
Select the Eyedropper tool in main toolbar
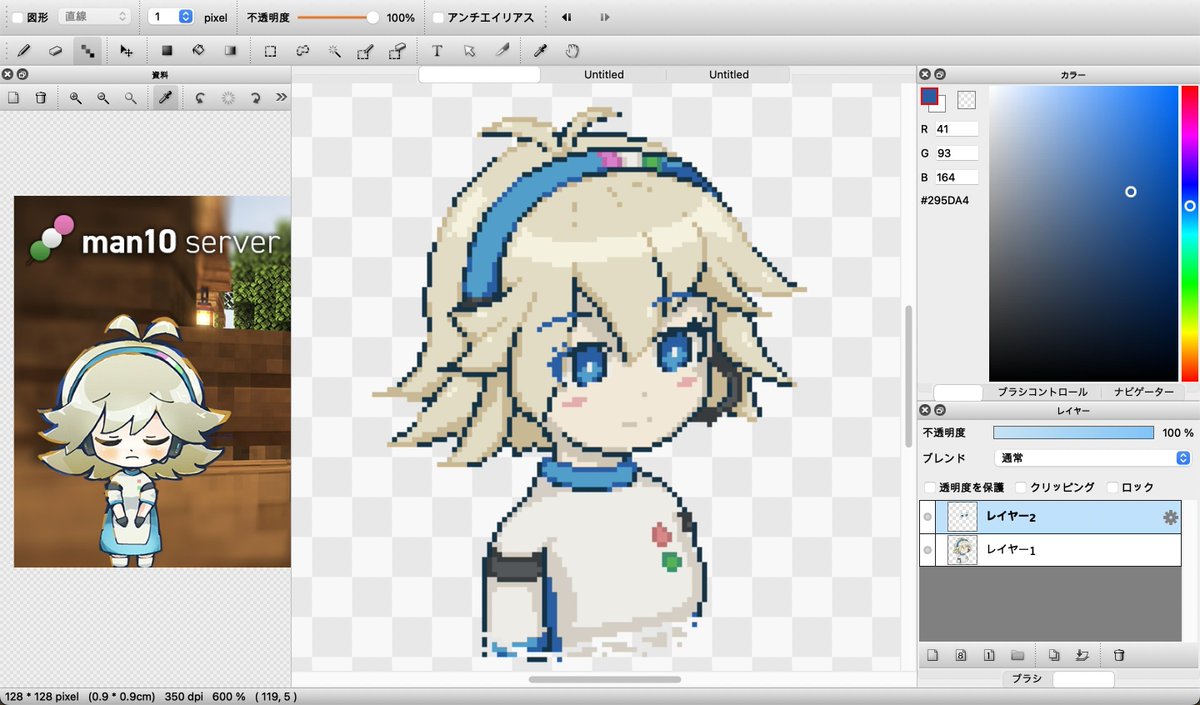[x=540, y=50]
